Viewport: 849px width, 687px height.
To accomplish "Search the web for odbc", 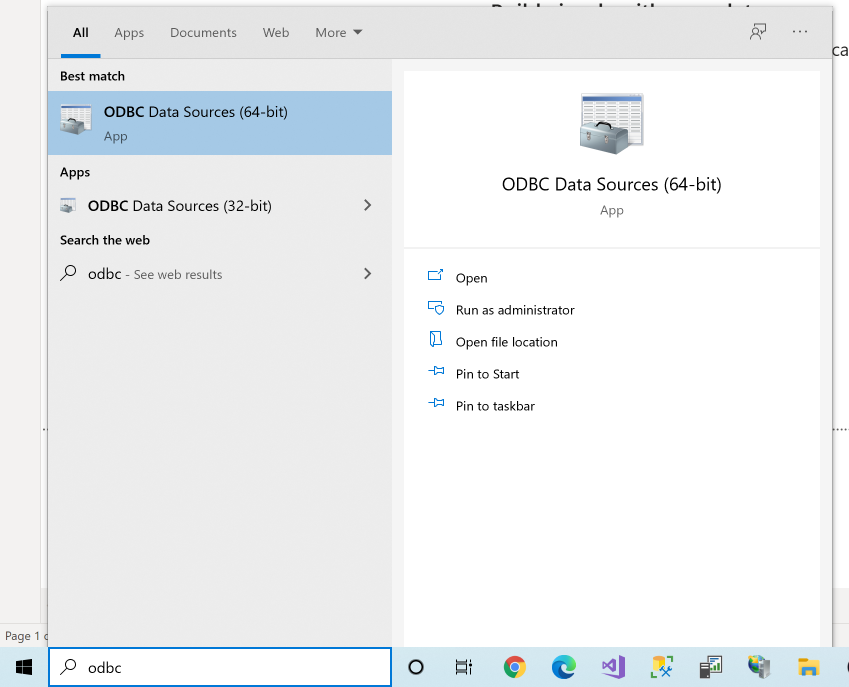I will (219, 274).
